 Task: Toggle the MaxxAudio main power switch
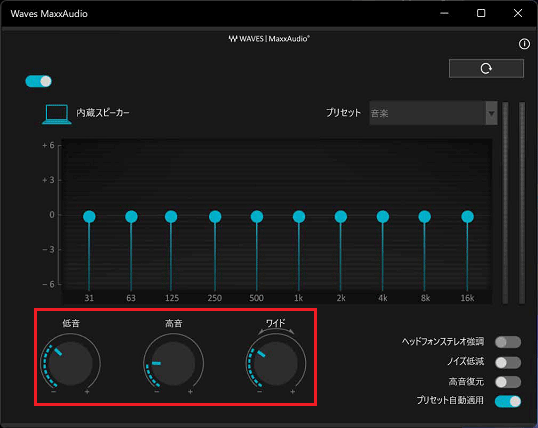38,81
